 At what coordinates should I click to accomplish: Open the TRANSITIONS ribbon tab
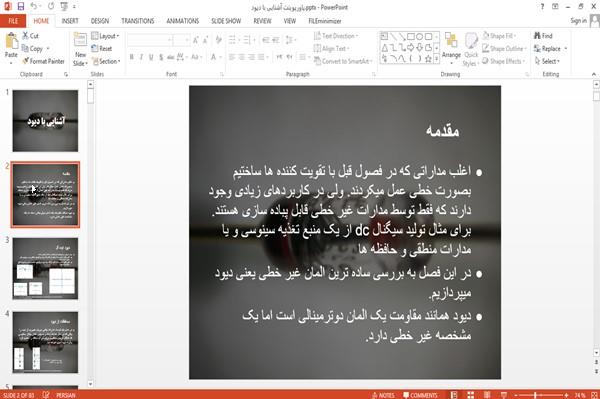tap(138, 21)
